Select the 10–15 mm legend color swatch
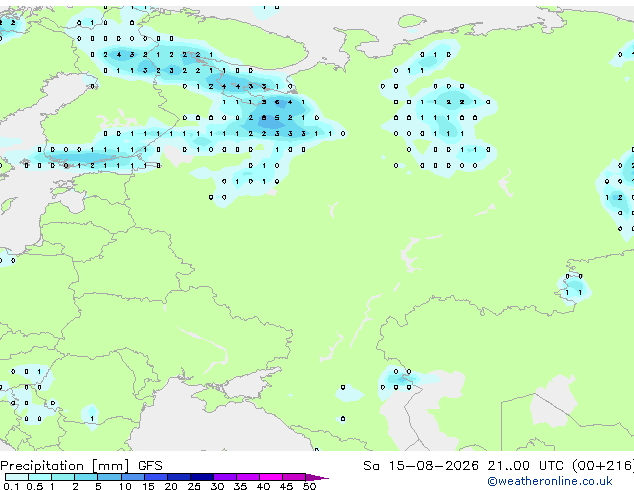 132,477
